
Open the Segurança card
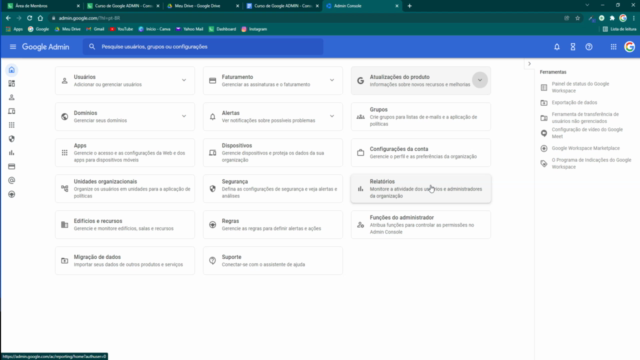(x=273, y=189)
